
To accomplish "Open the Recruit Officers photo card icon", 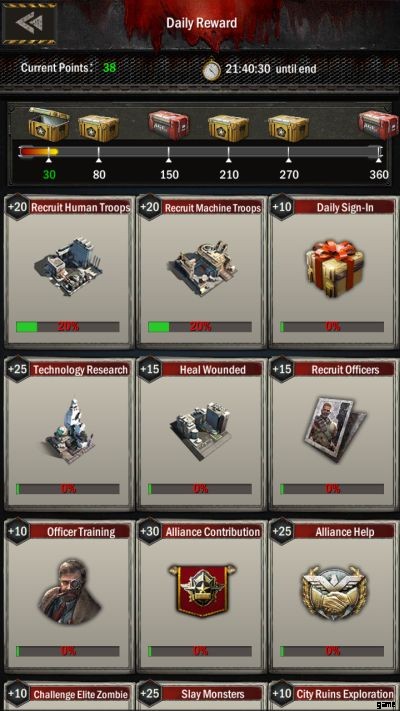I will point(334,429).
